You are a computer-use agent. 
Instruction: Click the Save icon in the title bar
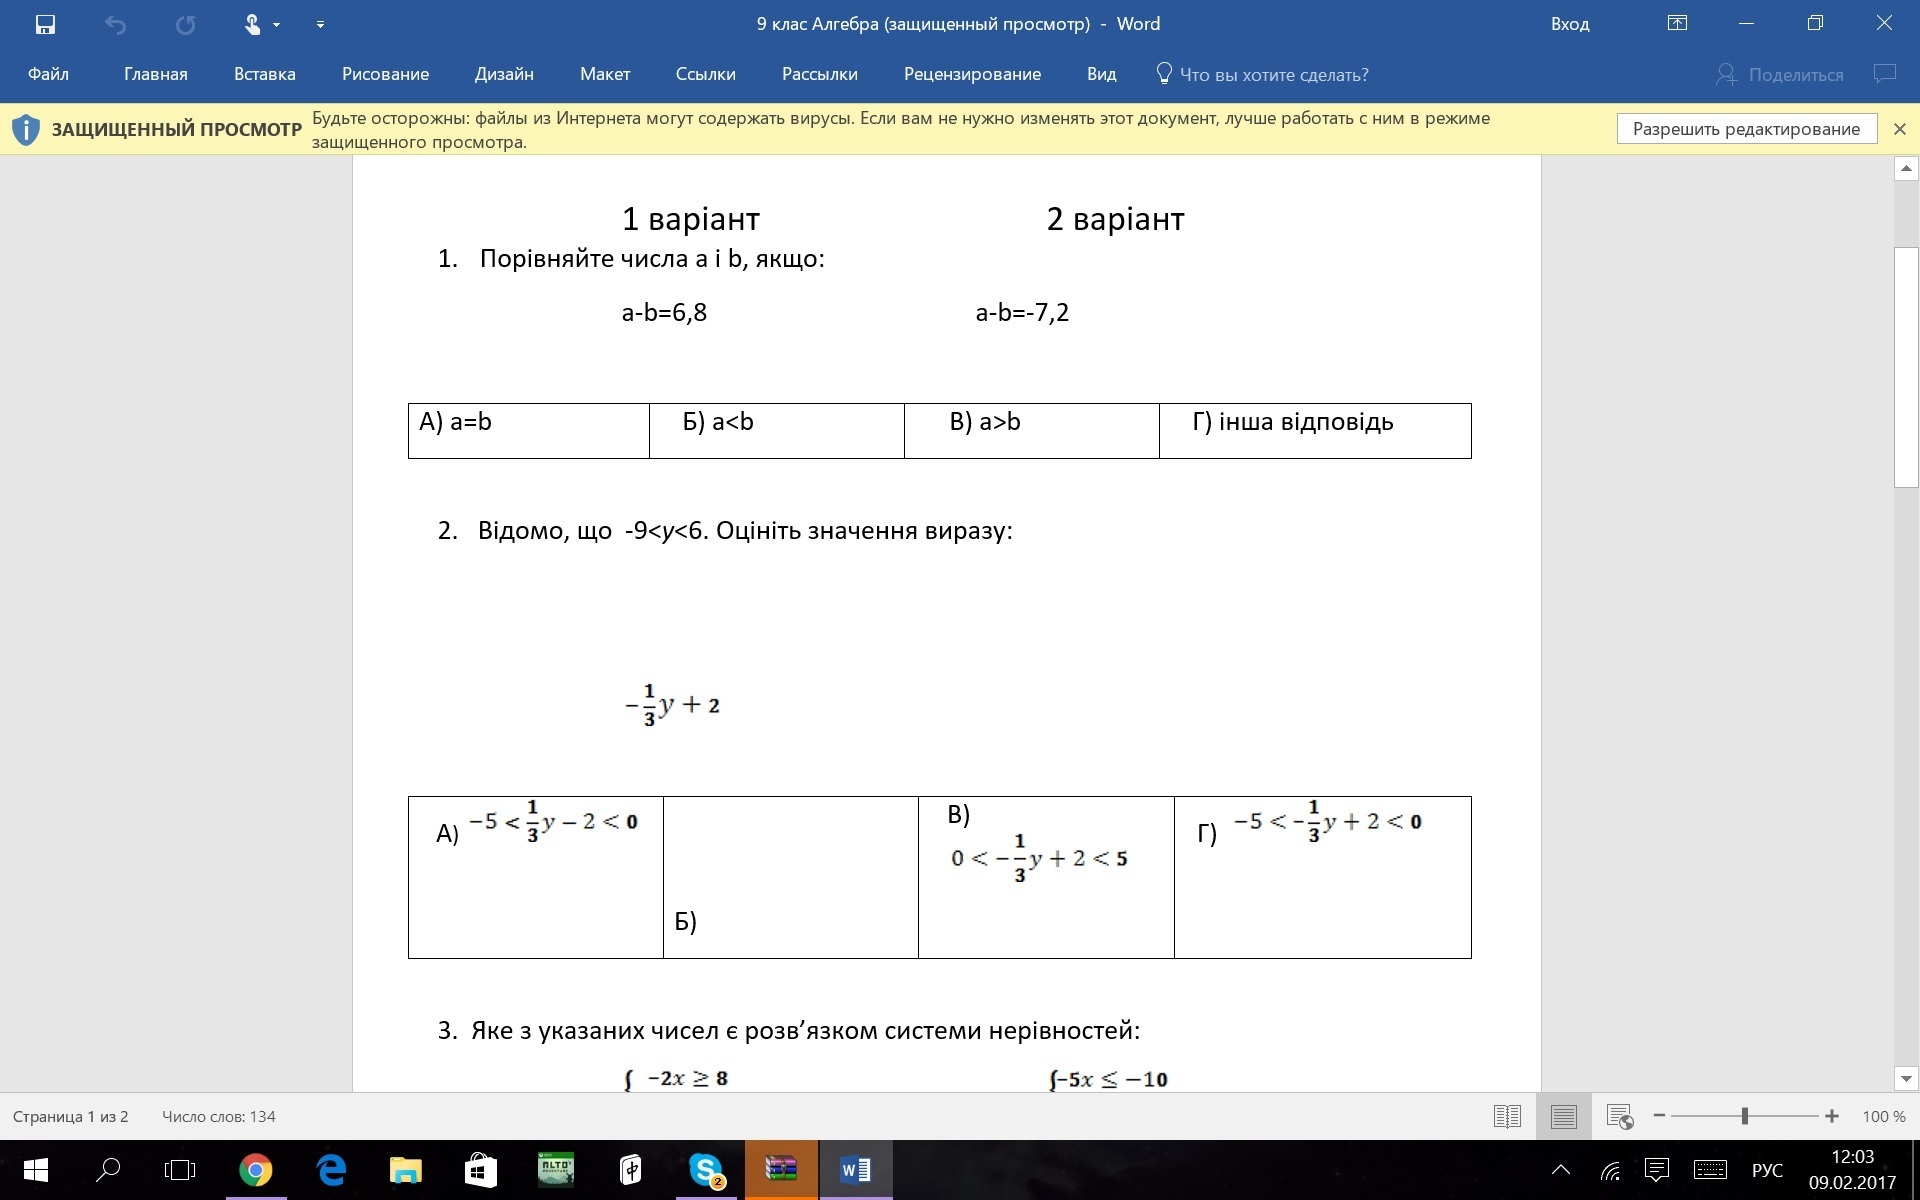tap(45, 24)
